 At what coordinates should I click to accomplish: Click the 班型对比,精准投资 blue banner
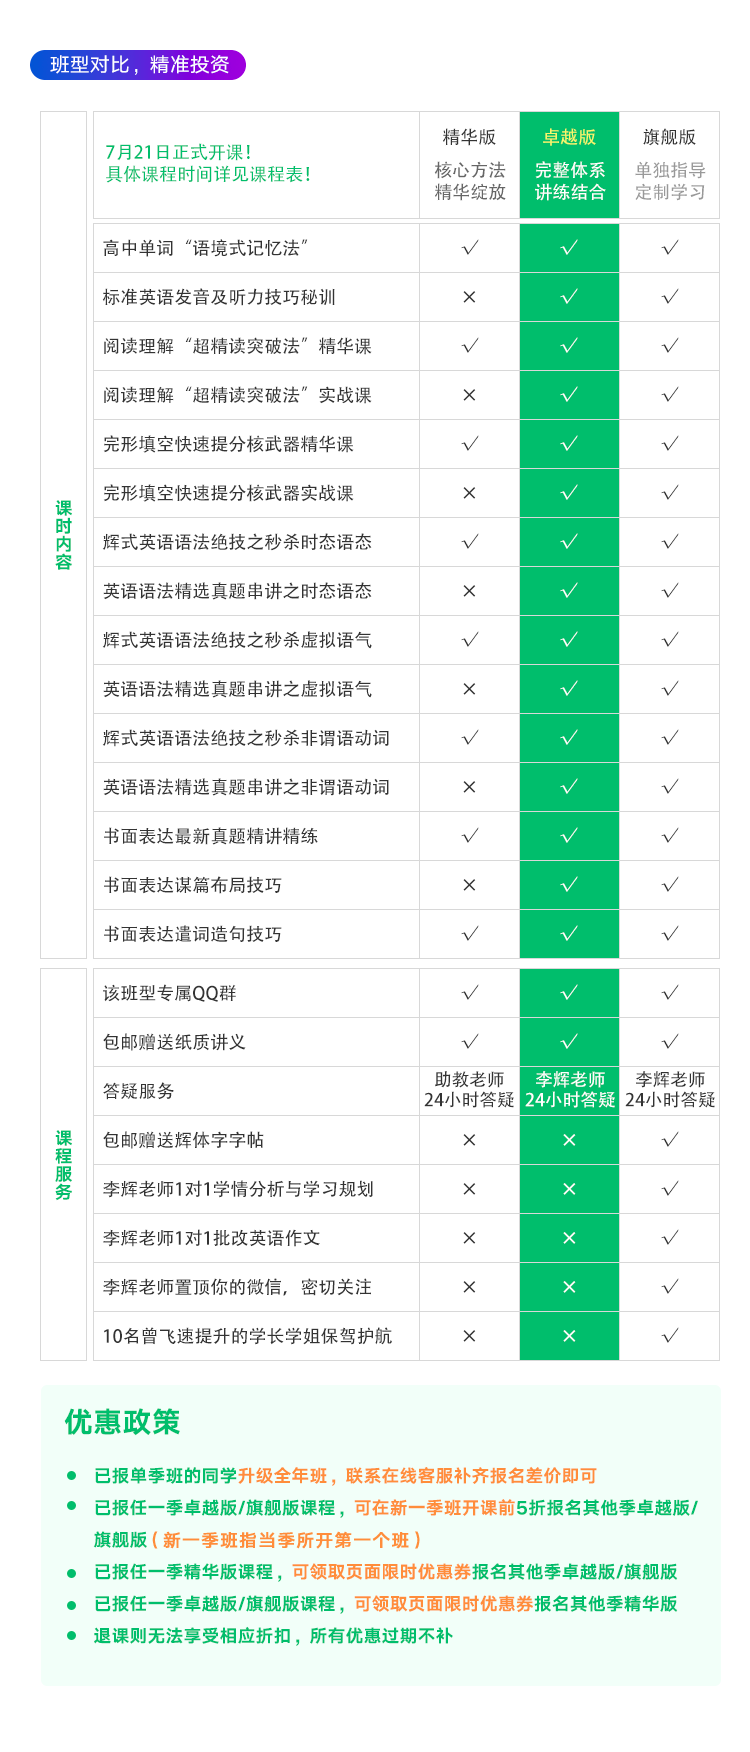coord(138,65)
